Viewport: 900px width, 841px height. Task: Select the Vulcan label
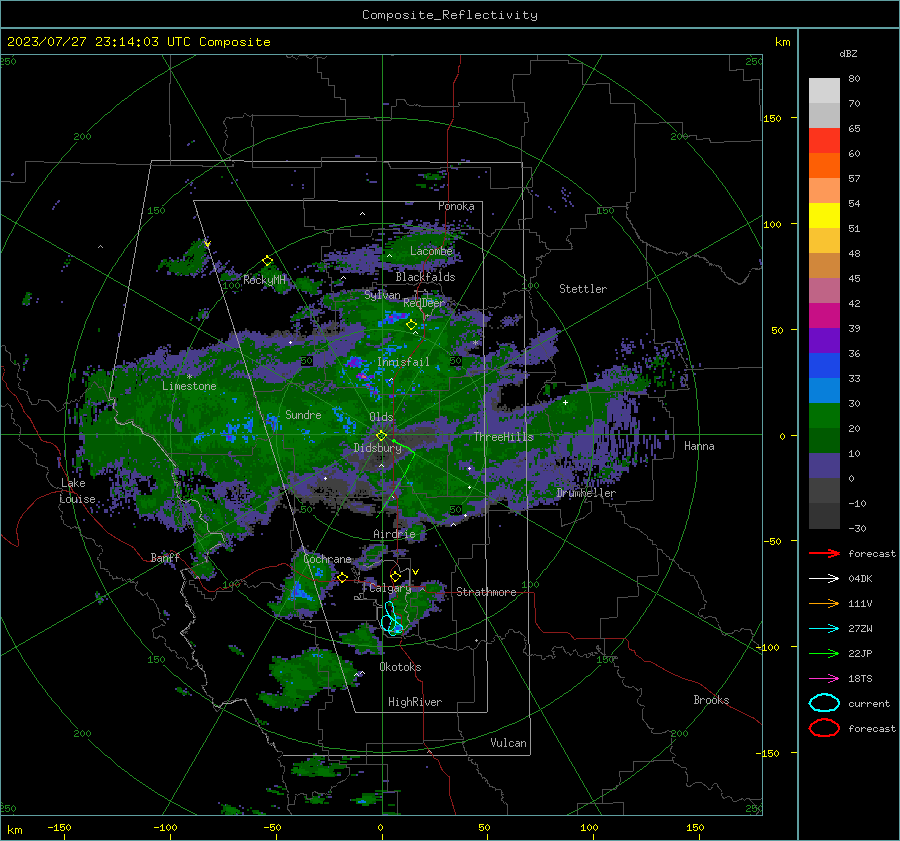pyautogui.click(x=508, y=743)
